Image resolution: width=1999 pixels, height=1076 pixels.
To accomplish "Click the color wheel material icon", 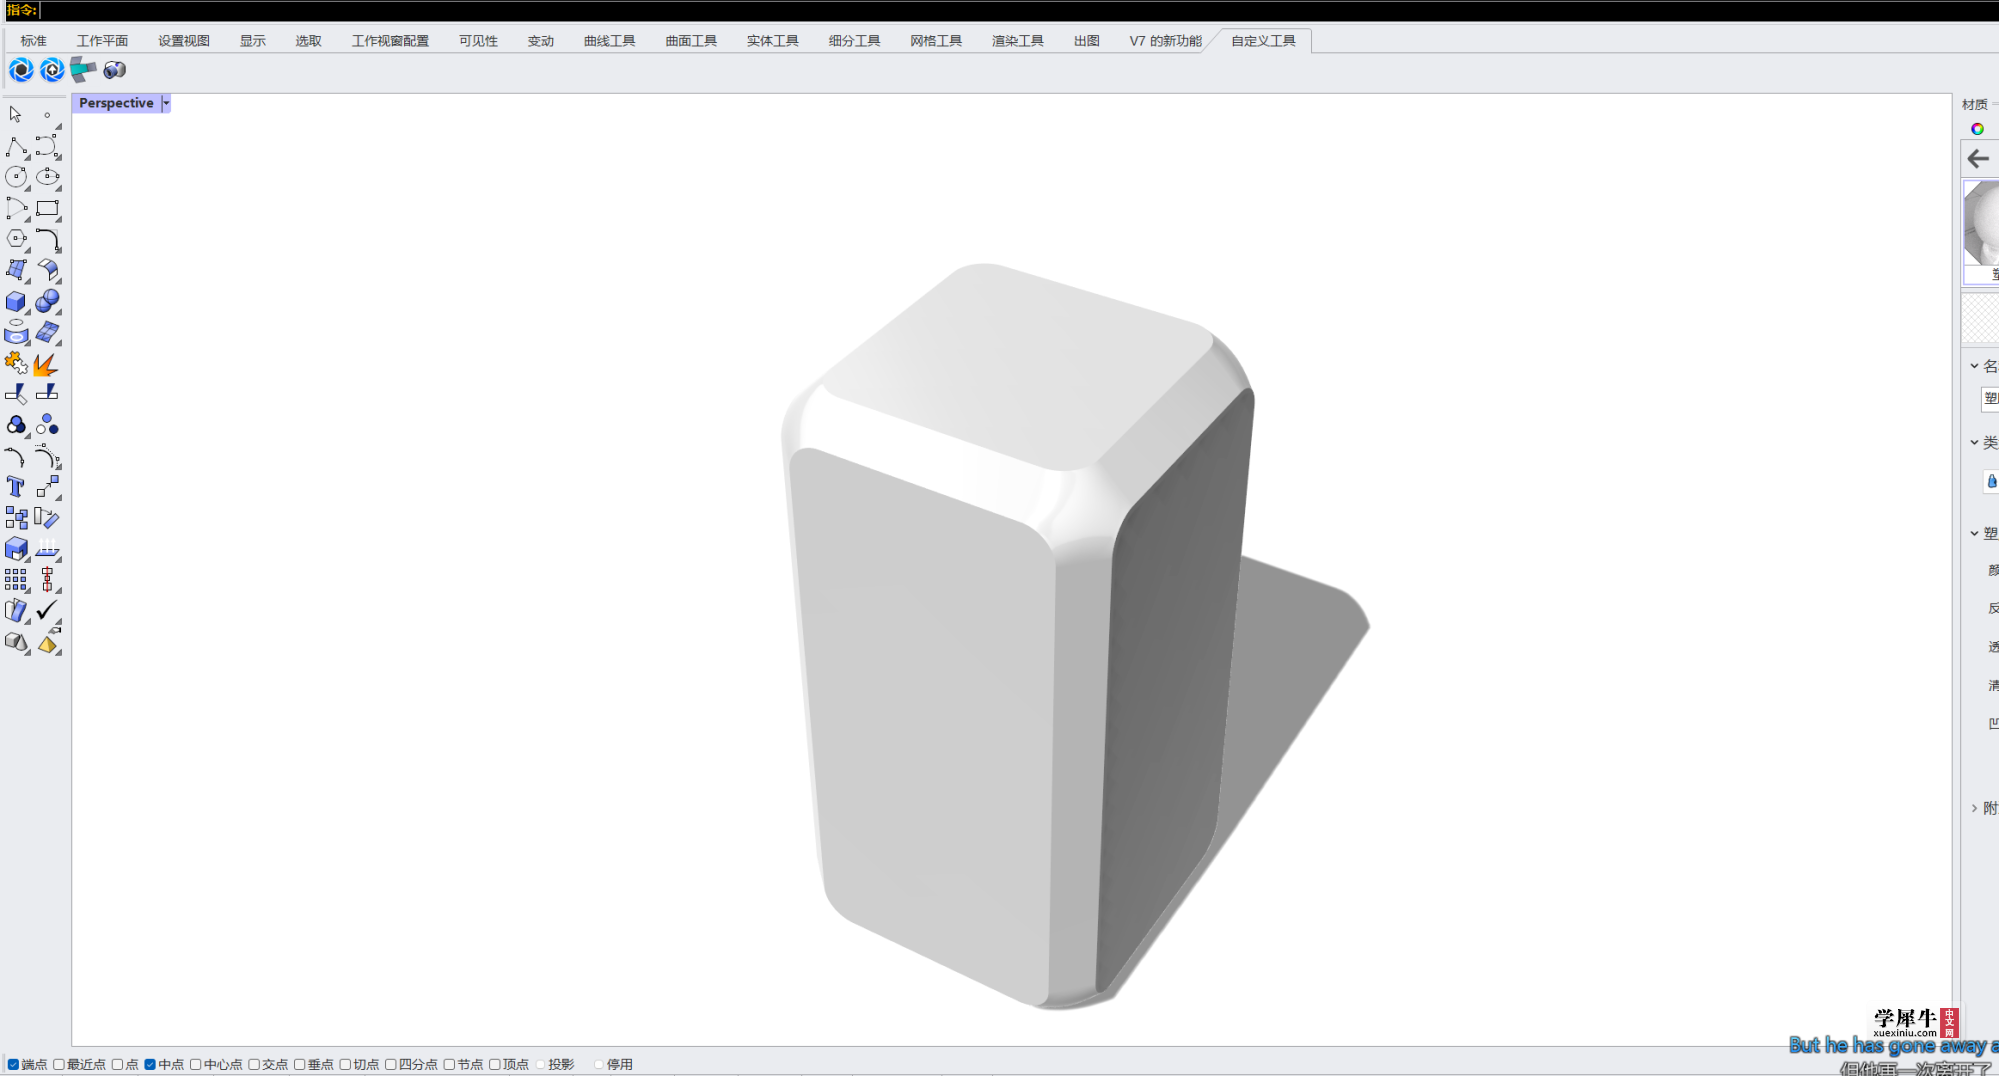I will pos(1977,129).
